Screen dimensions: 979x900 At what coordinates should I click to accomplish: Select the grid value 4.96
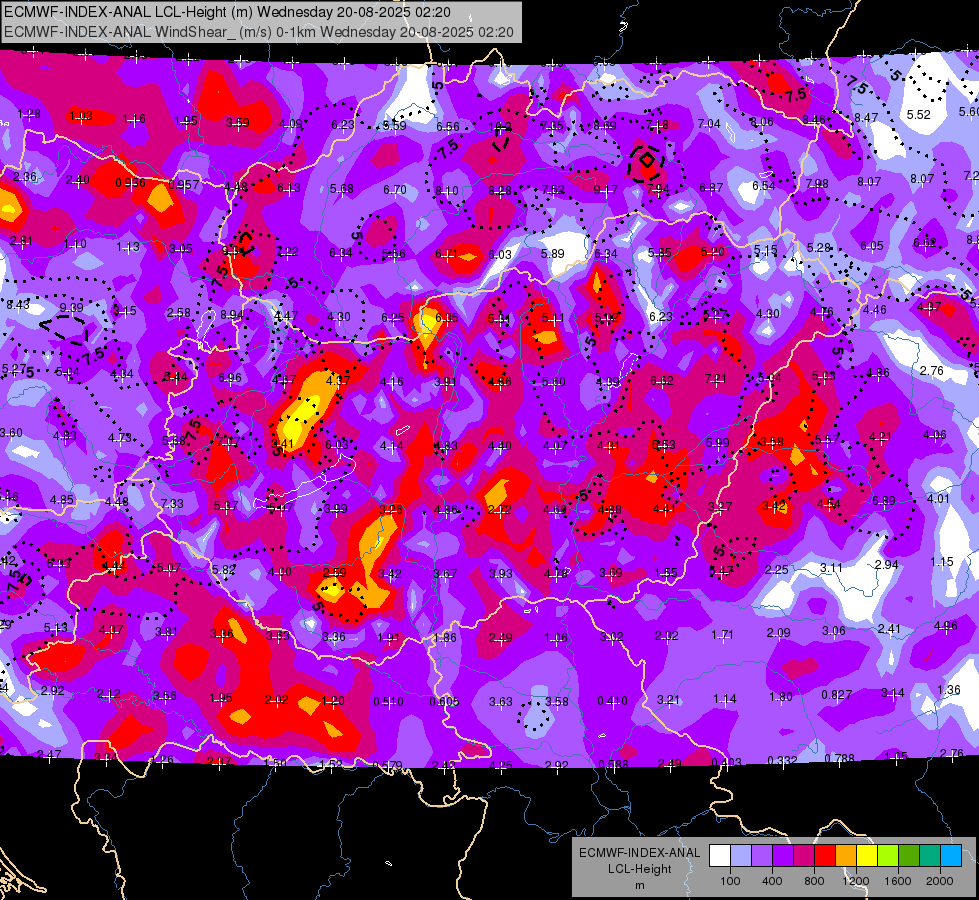point(945,625)
